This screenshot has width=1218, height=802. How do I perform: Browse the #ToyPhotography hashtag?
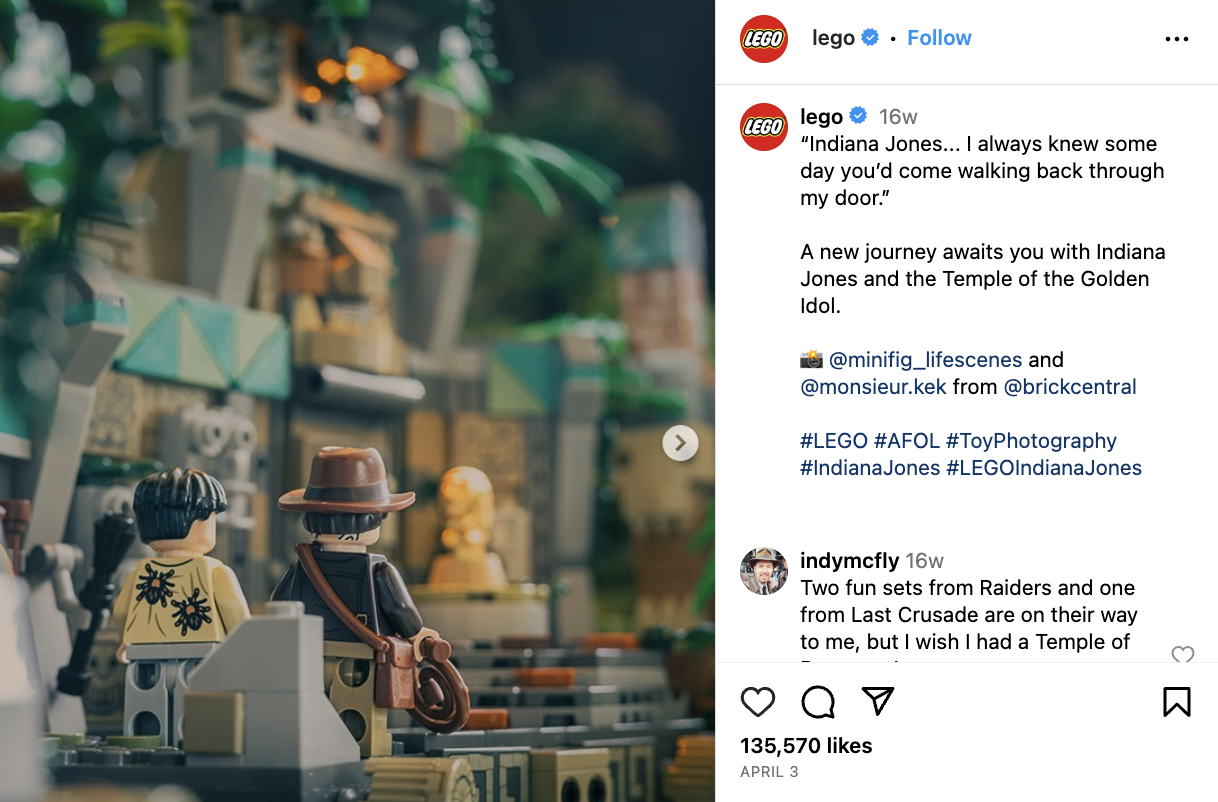[x=1031, y=440]
